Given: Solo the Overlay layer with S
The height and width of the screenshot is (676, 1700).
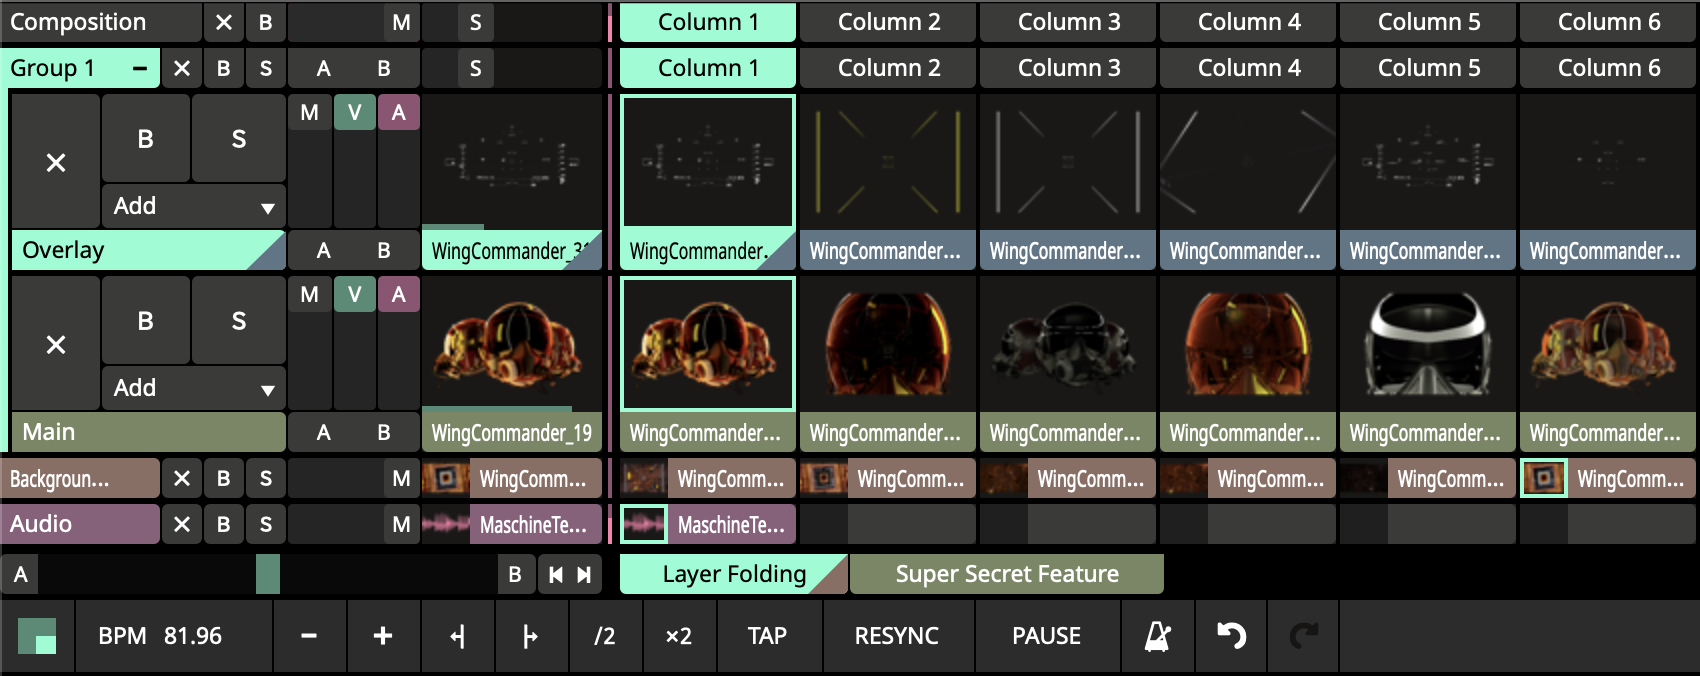Looking at the screenshot, I should 239,139.
